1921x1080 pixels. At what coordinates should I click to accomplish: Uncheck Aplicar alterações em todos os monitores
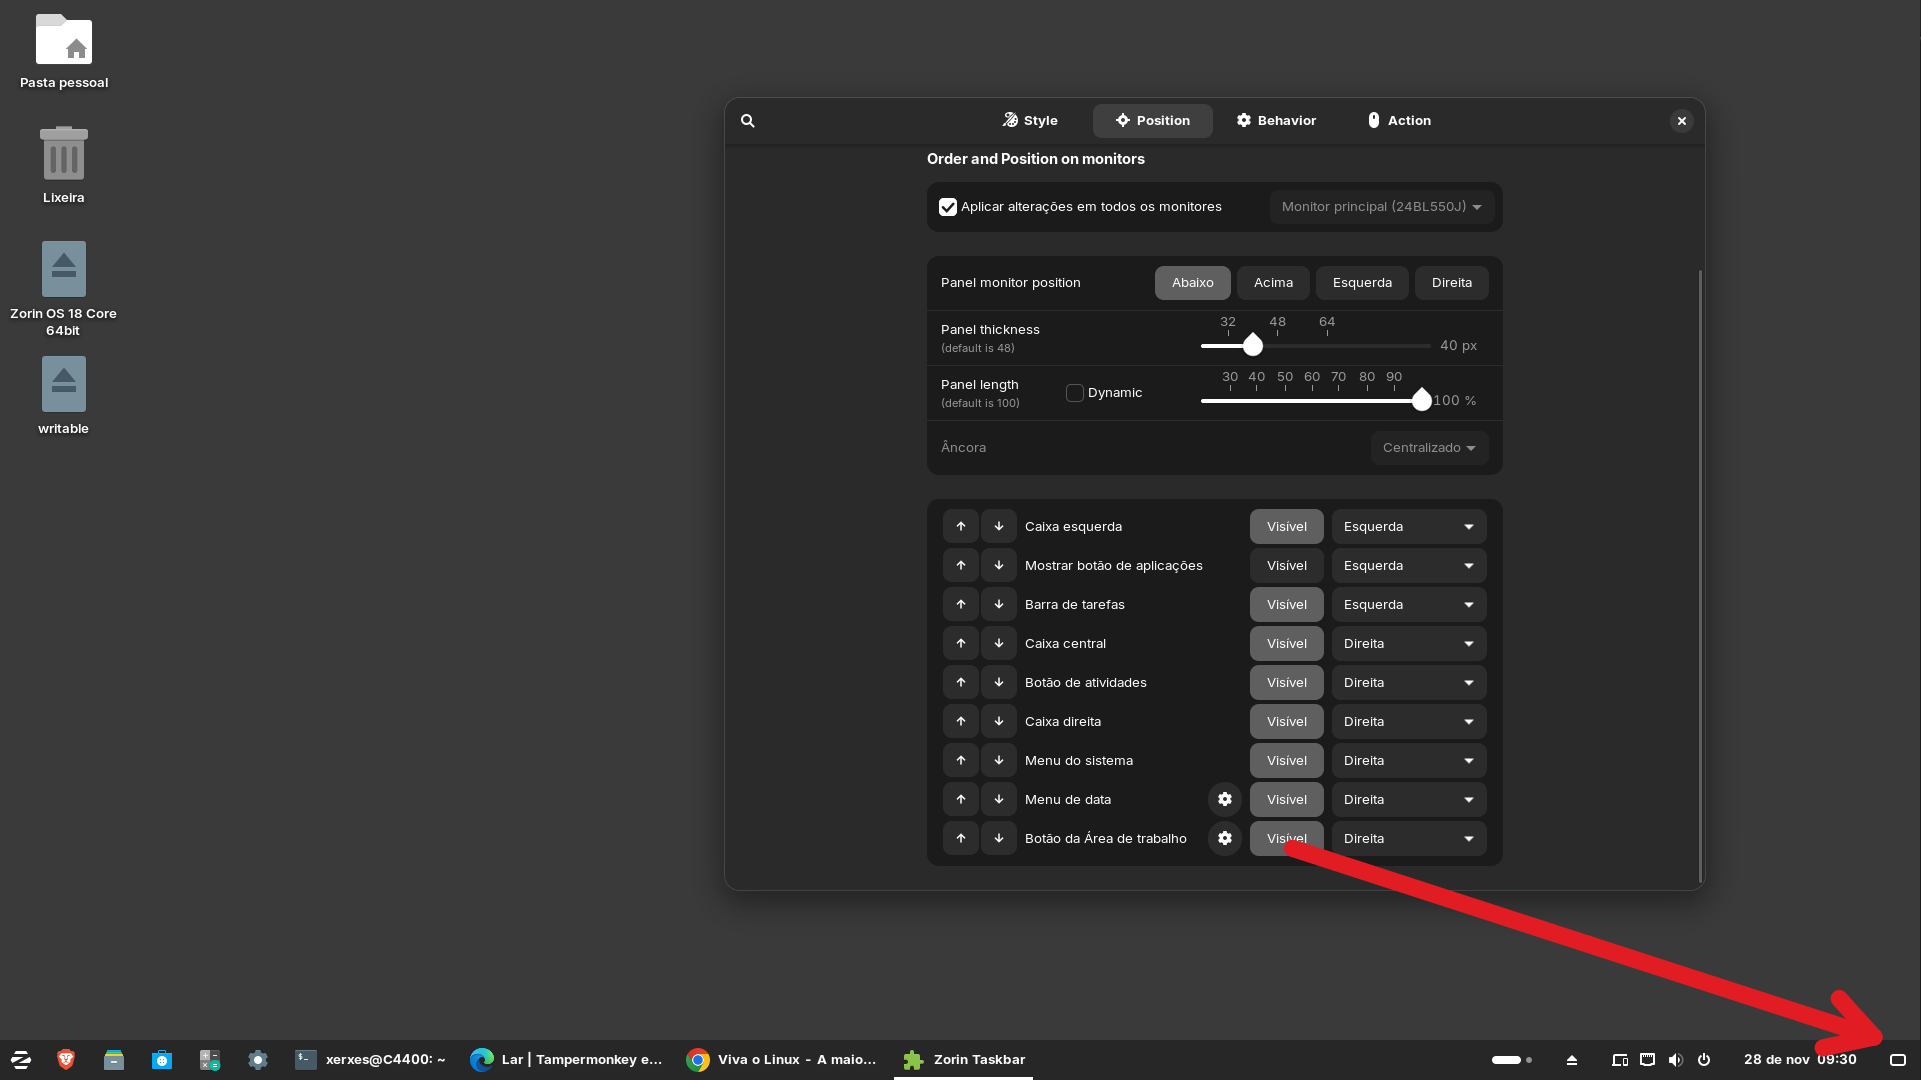pos(947,207)
